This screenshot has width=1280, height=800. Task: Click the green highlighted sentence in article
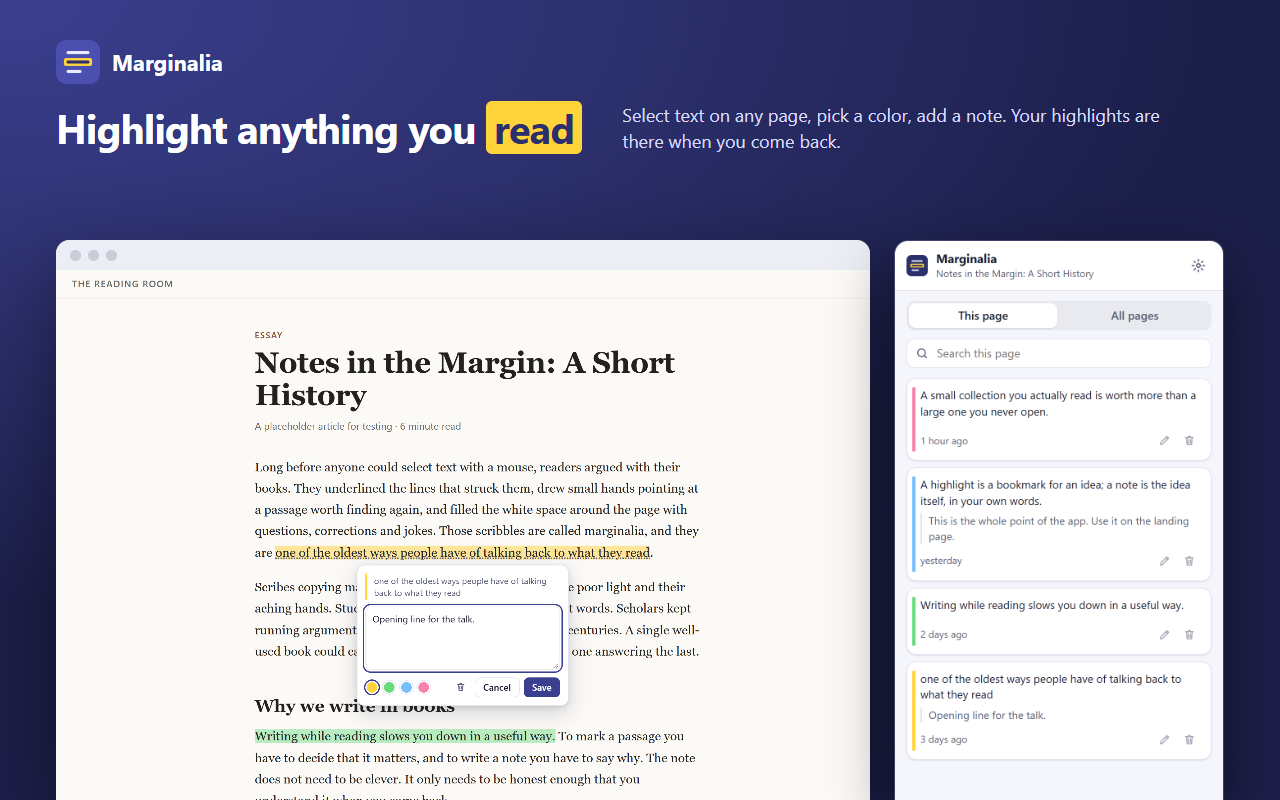pyautogui.click(x=404, y=736)
